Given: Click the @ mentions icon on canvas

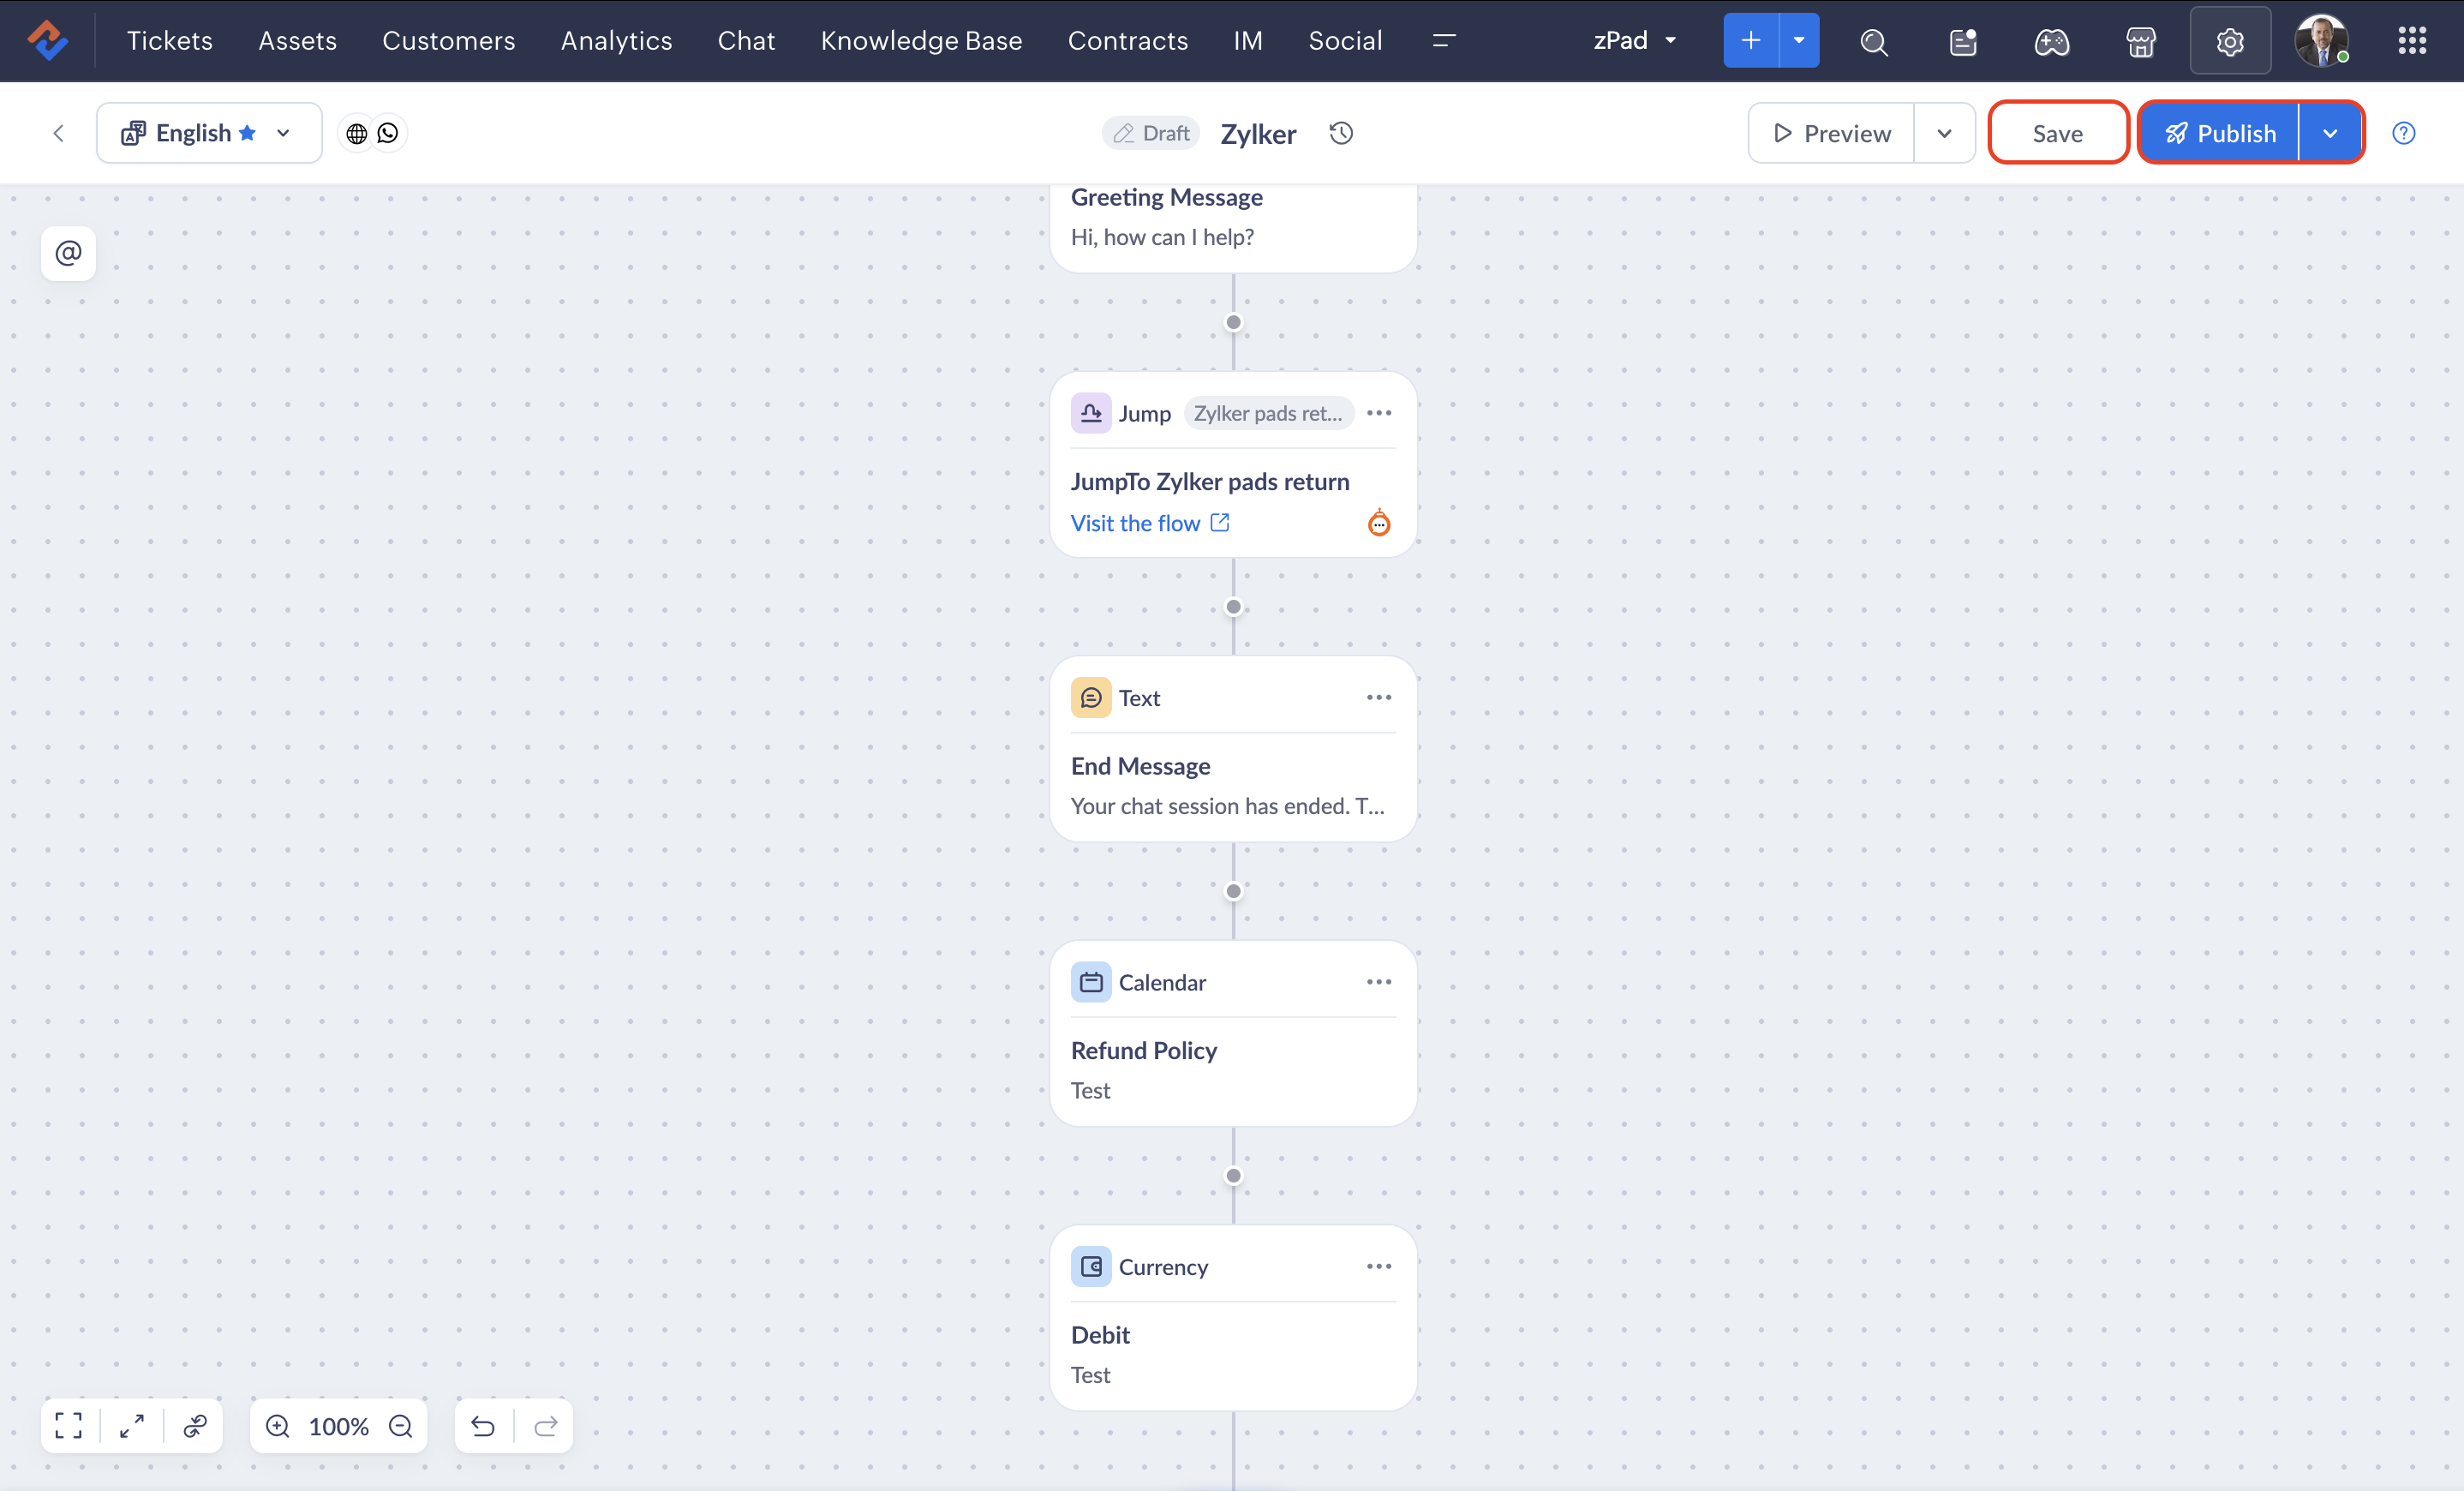Looking at the screenshot, I should pyautogui.click(x=68, y=253).
